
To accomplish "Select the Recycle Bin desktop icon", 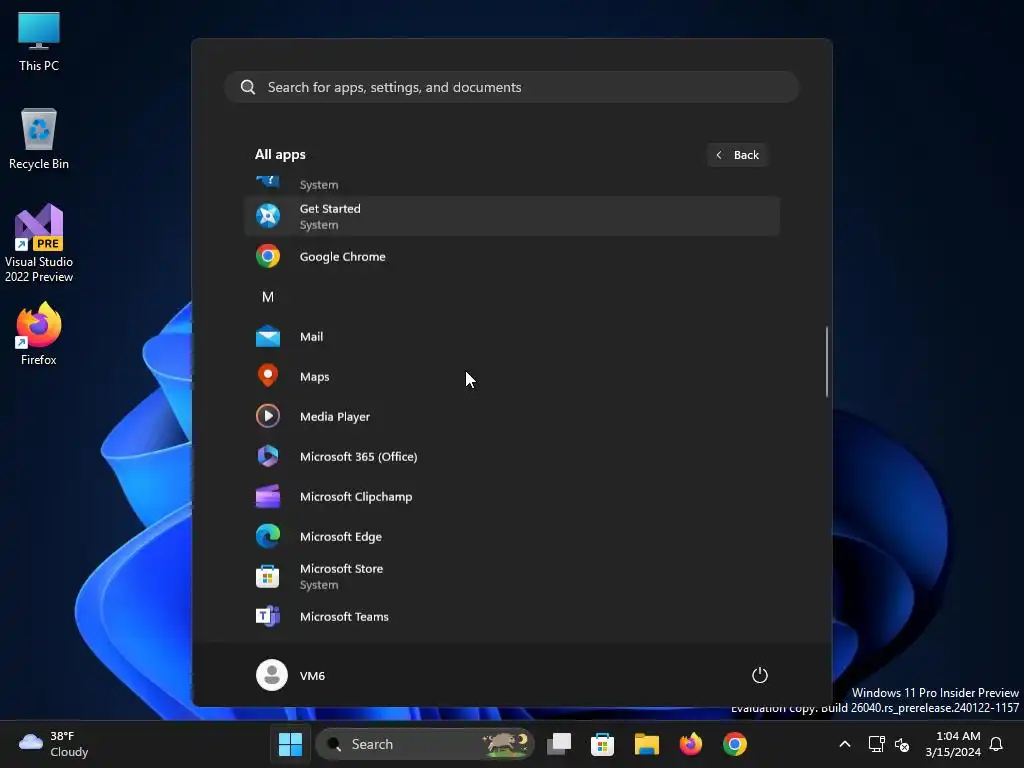I will (x=39, y=139).
